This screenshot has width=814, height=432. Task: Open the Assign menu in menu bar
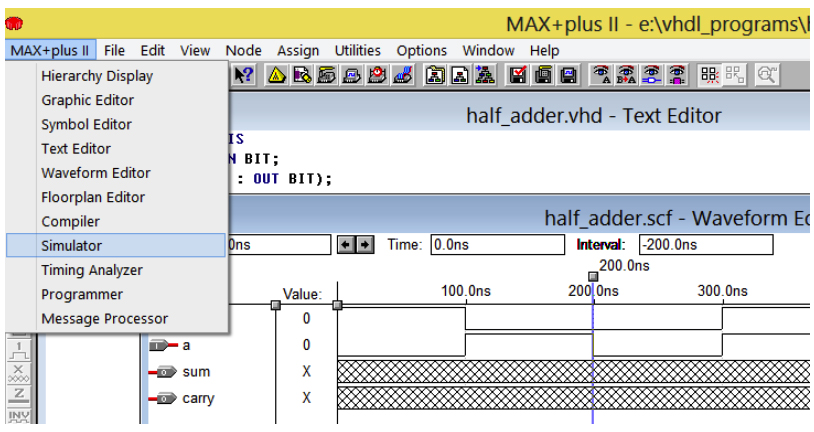point(298,50)
